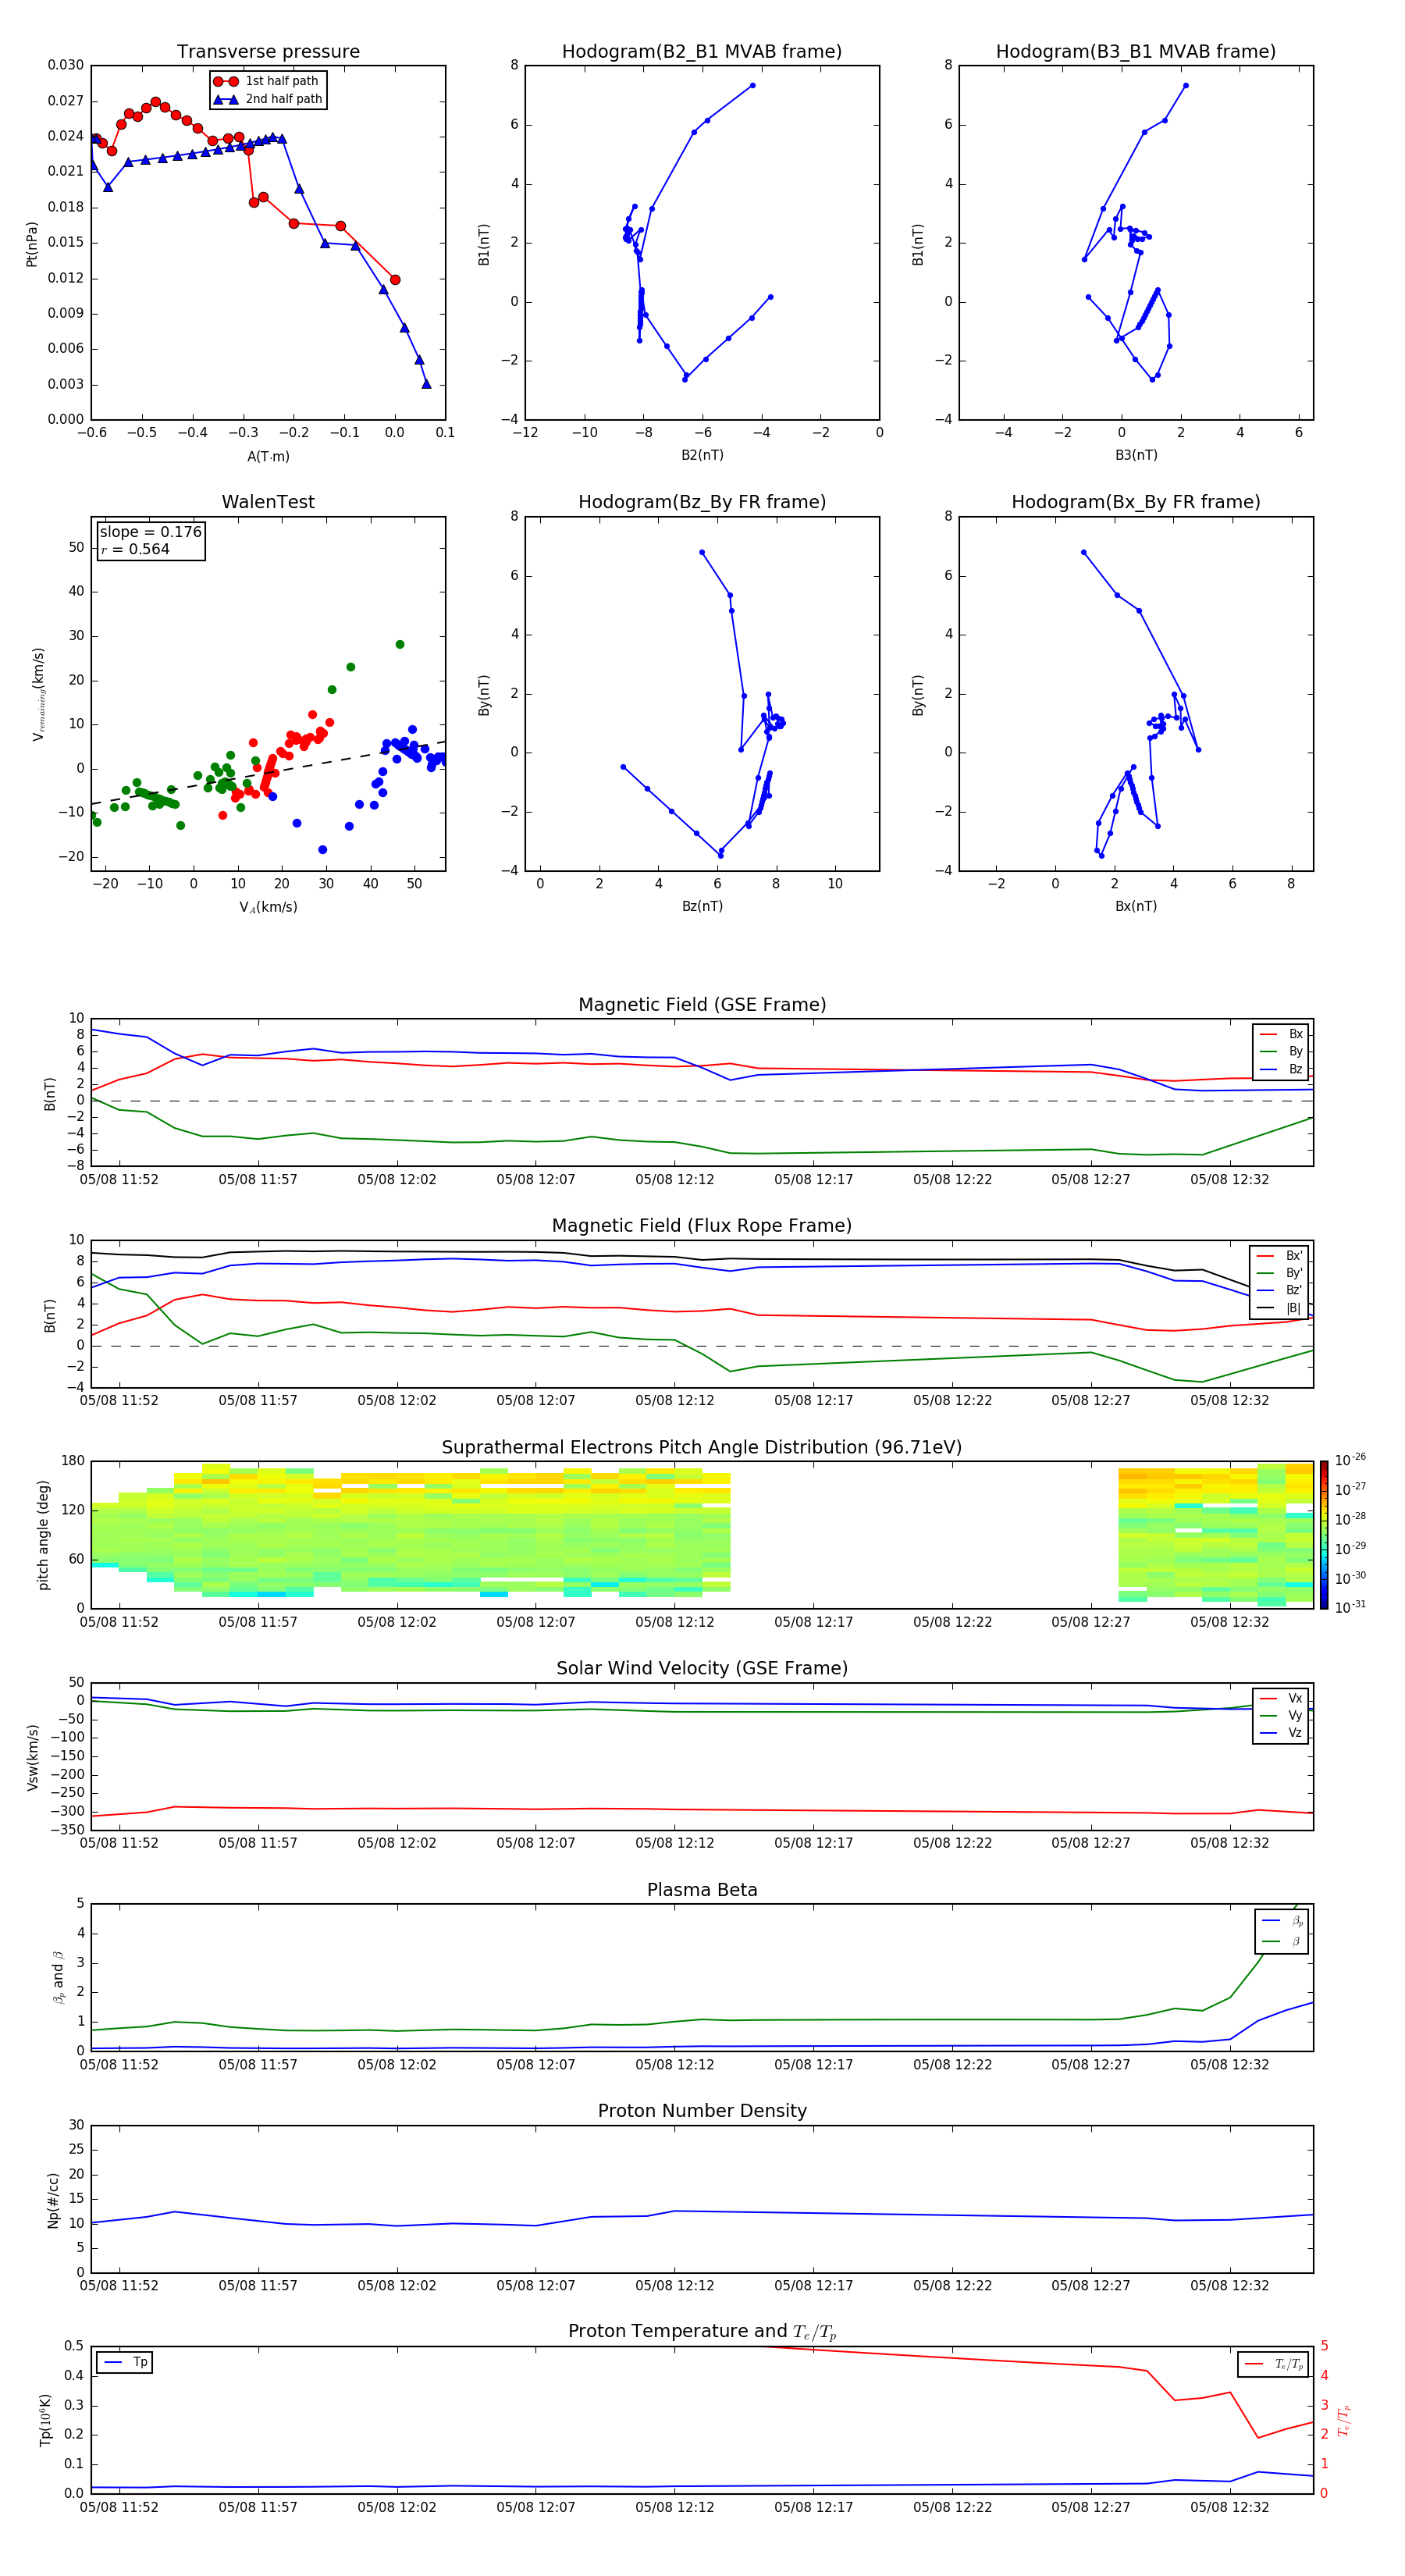The width and height of the screenshot is (1405, 2576).
Task: Click the "Magnetic Field (Flux Rope Frame)" title
Action: 702,1225
